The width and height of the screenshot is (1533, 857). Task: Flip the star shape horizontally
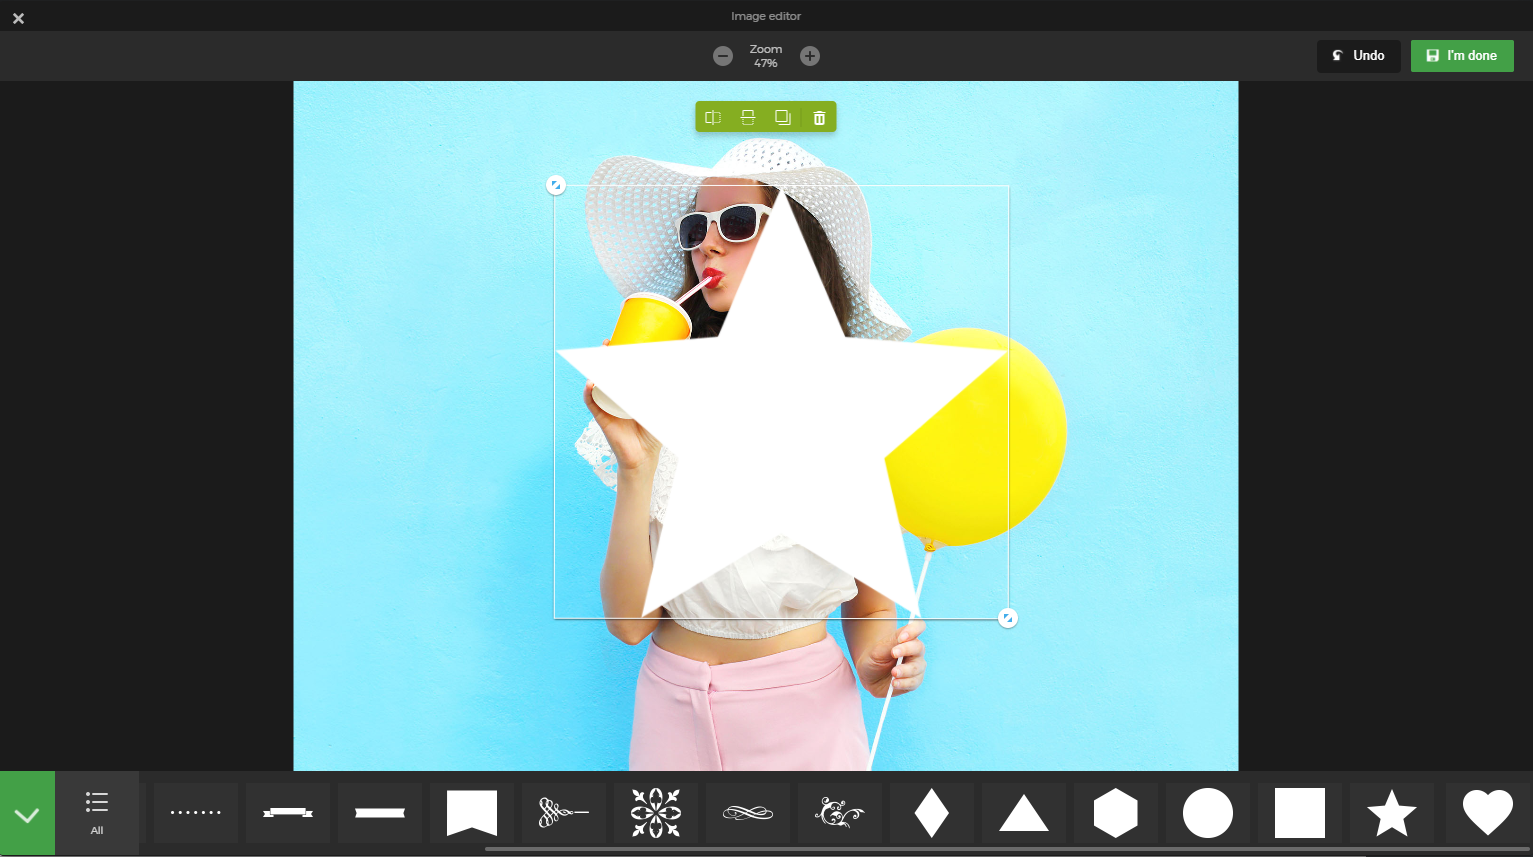point(713,117)
